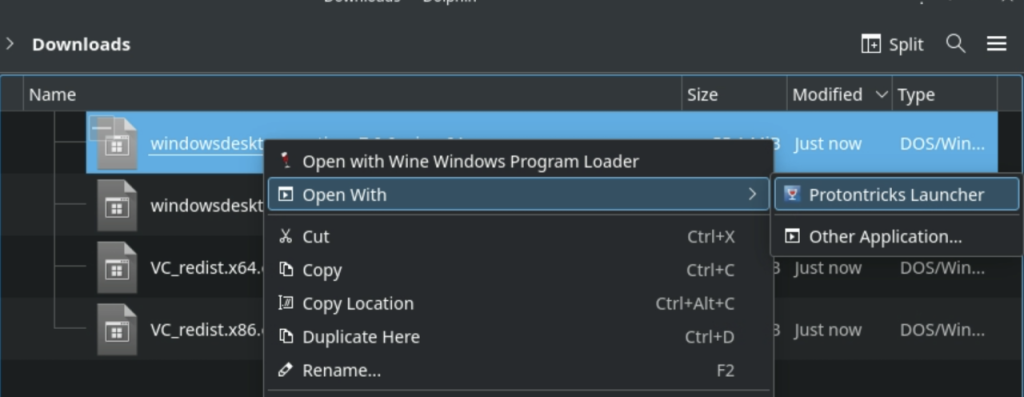Toggle sort order arrow on Modified column
This screenshot has width=1024, height=397.
click(x=881, y=95)
